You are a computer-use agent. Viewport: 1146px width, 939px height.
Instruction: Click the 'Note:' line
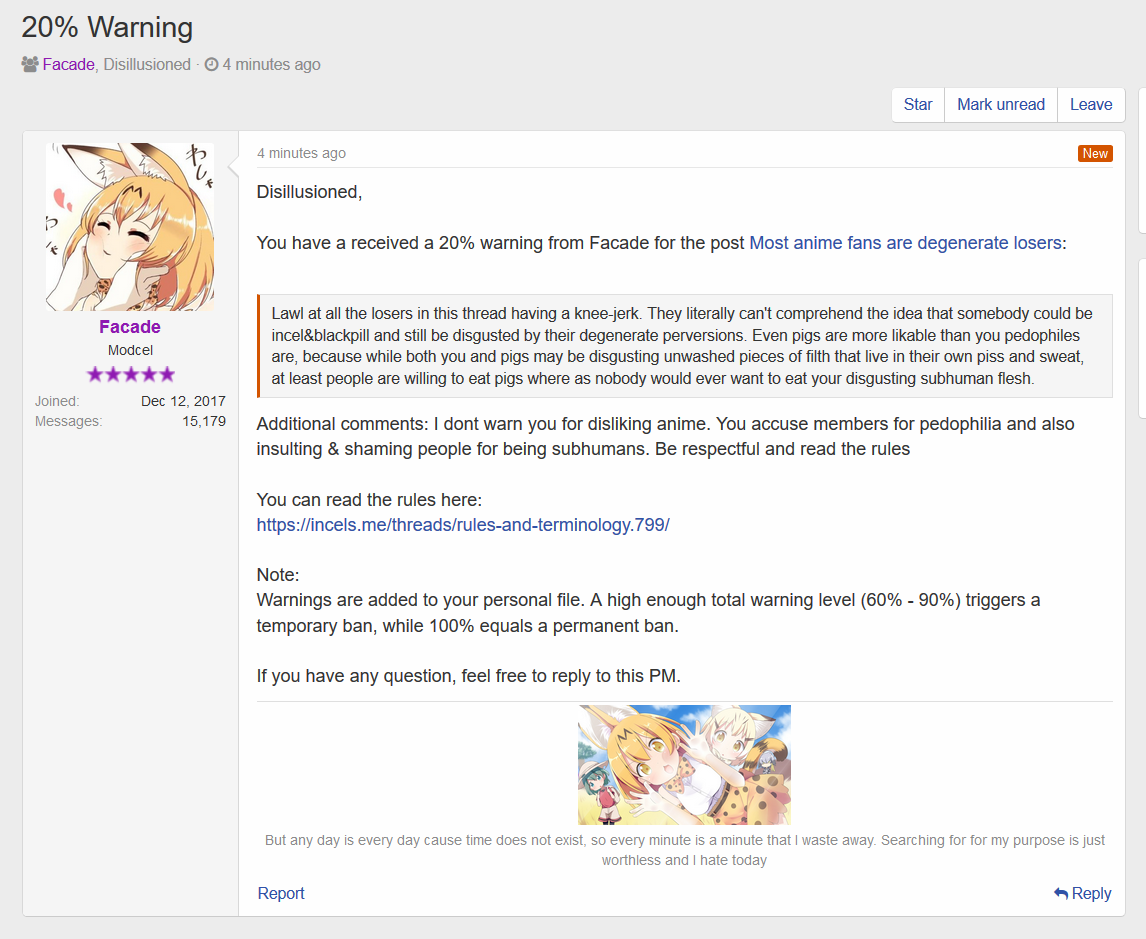(278, 574)
